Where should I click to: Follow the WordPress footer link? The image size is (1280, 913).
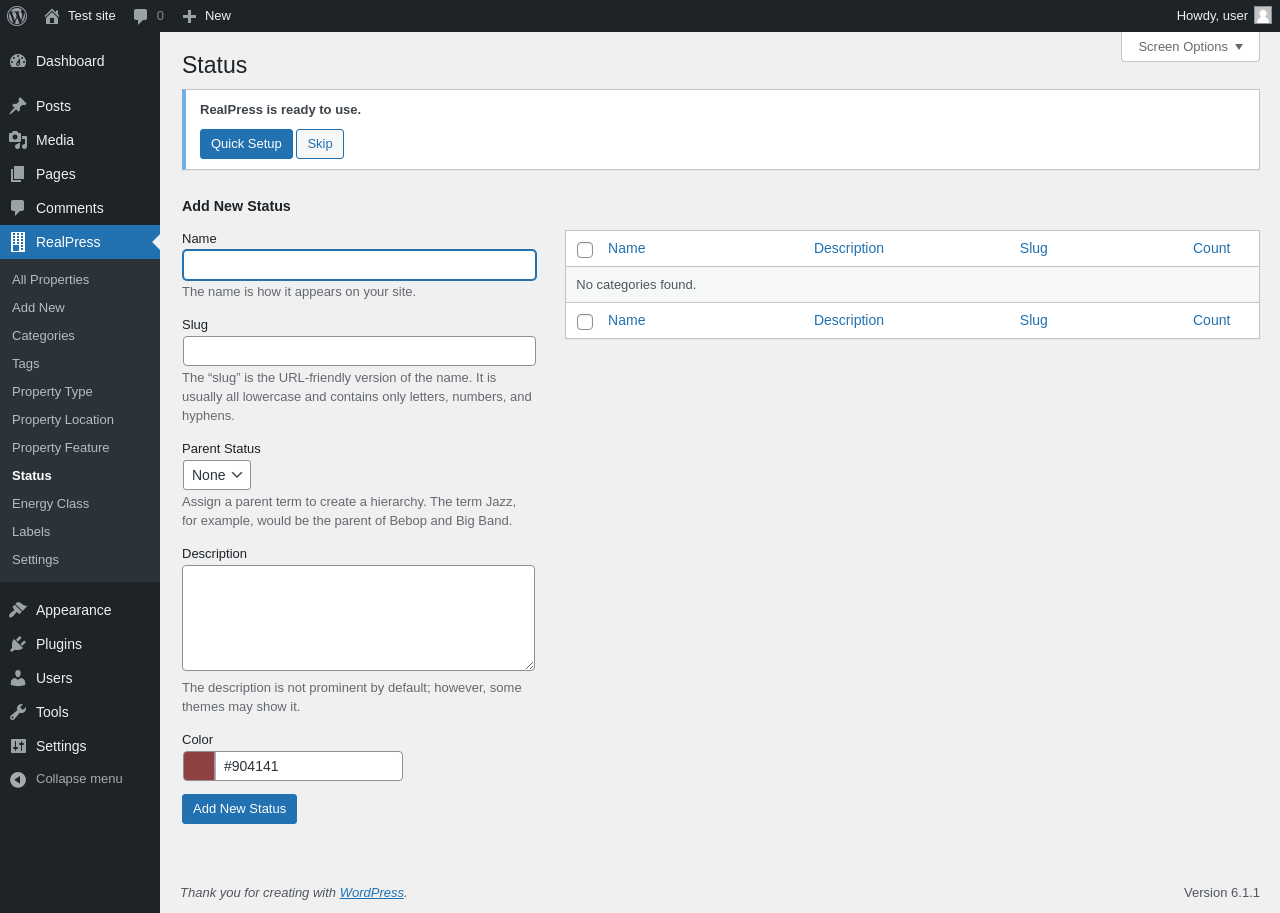coord(372,893)
